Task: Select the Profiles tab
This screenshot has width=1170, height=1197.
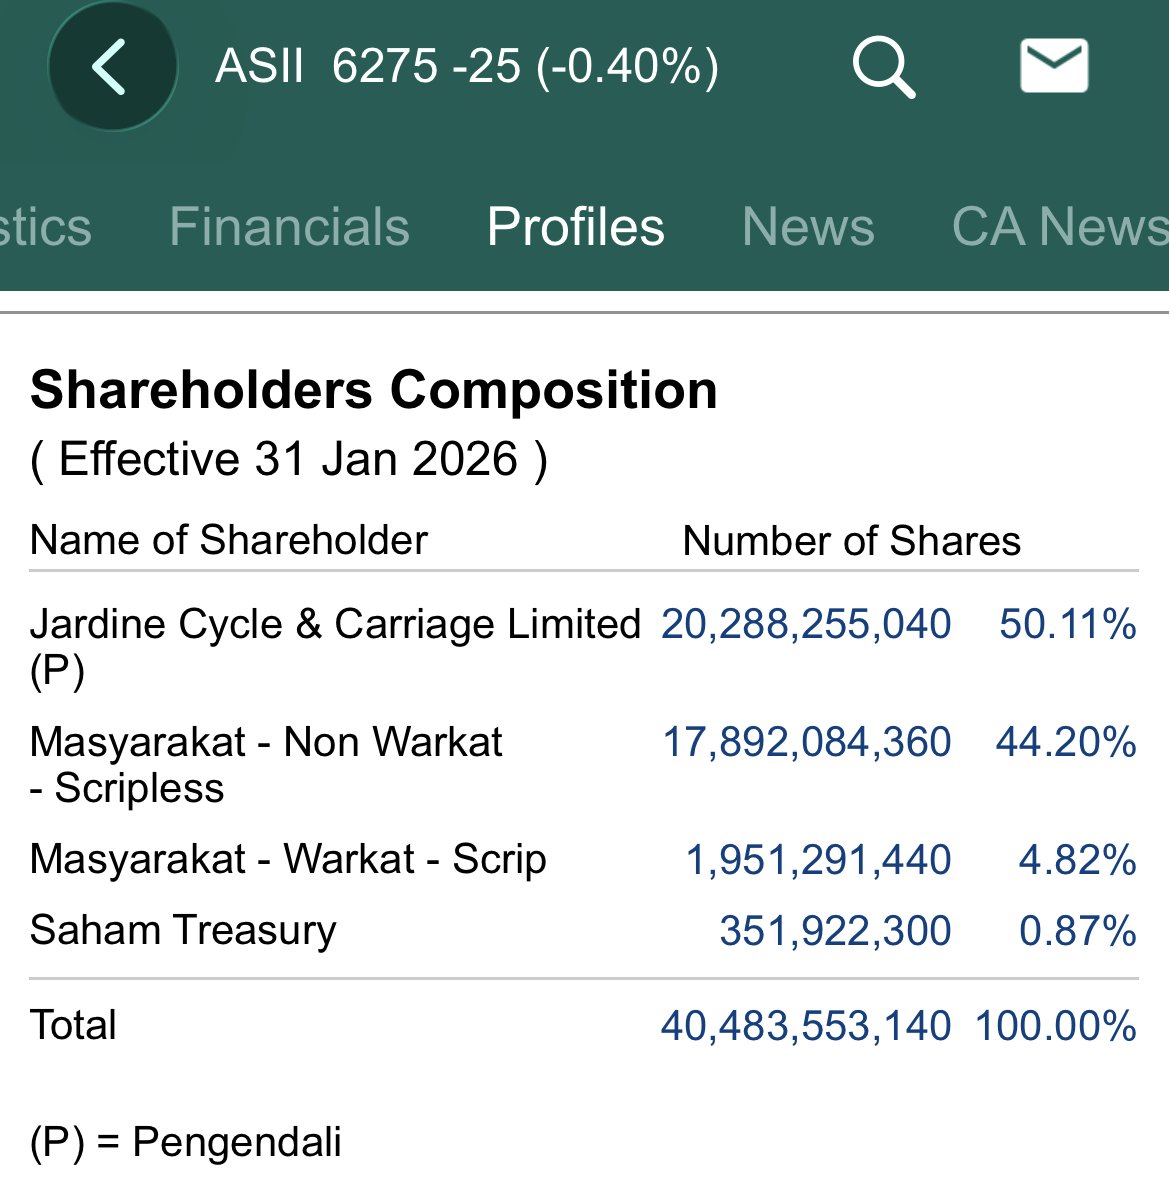Action: tap(575, 226)
